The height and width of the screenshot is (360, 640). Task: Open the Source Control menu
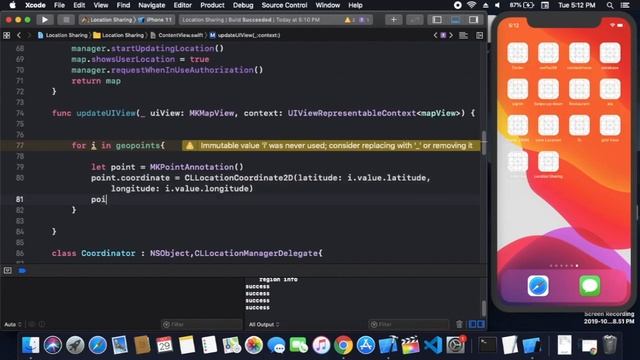pyautogui.click(x=284, y=5)
